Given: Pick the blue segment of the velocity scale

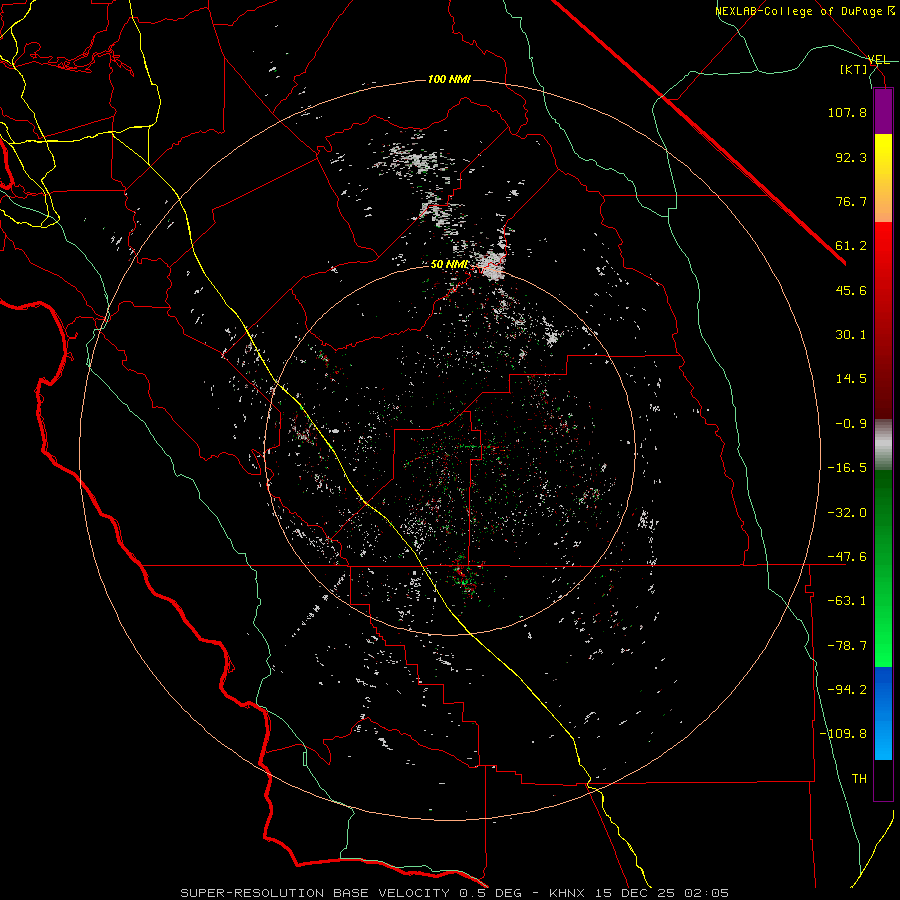Looking at the screenshot, I should click(883, 713).
